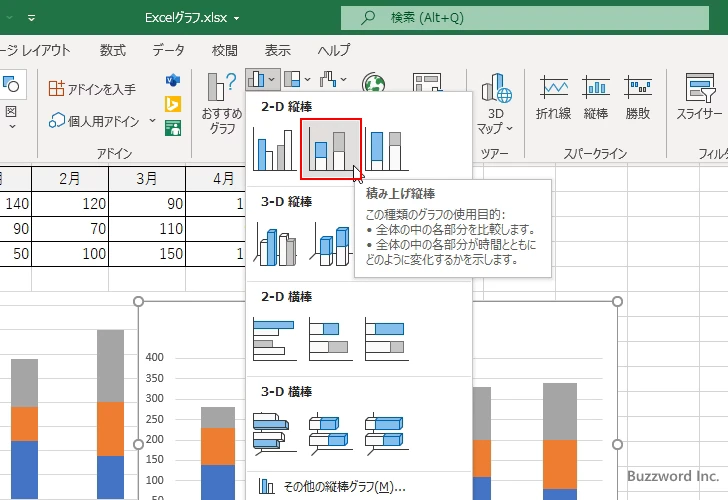Click the 4月 header cell
Screen dimensions: 728x500
point(216,179)
